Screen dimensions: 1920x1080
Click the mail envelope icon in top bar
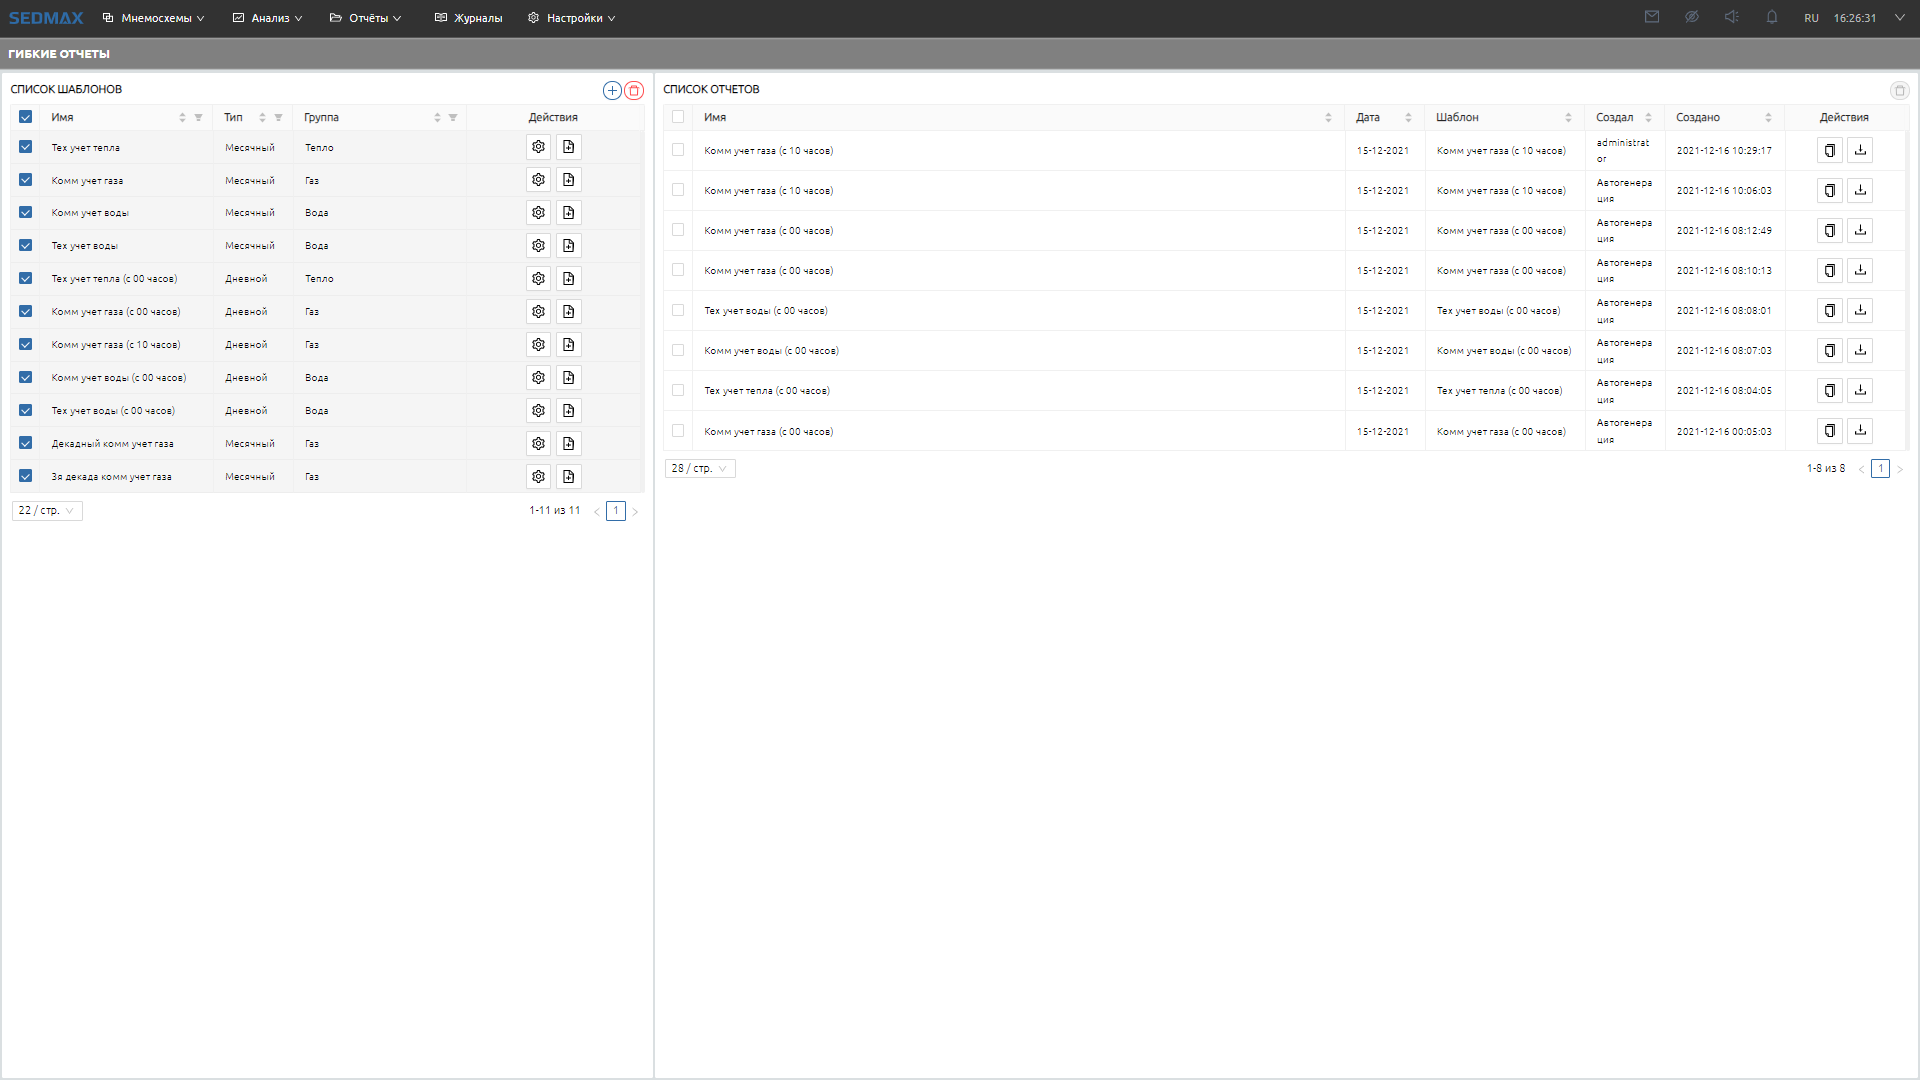[x=1652, y=17]
